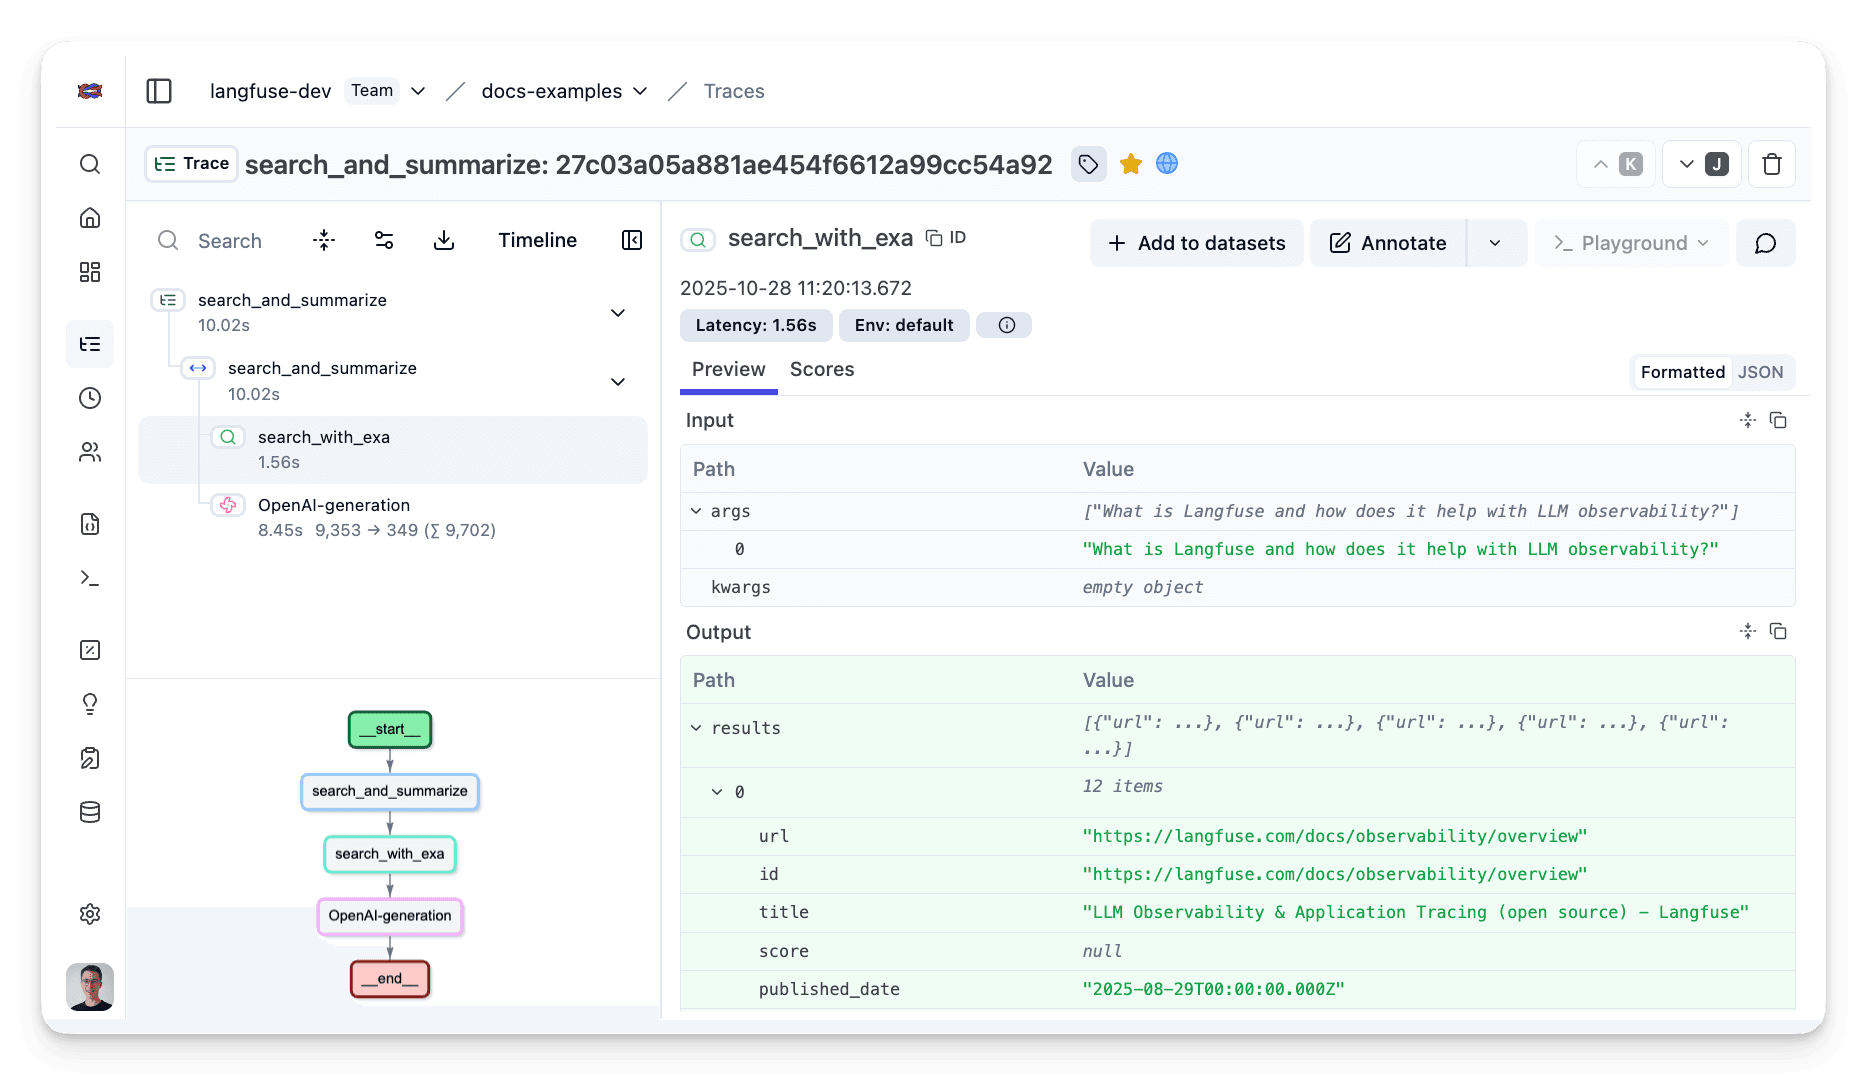The image size is (1867, 1075).
Task: Make trace public via the globe icon
Action: (1166, 163)
